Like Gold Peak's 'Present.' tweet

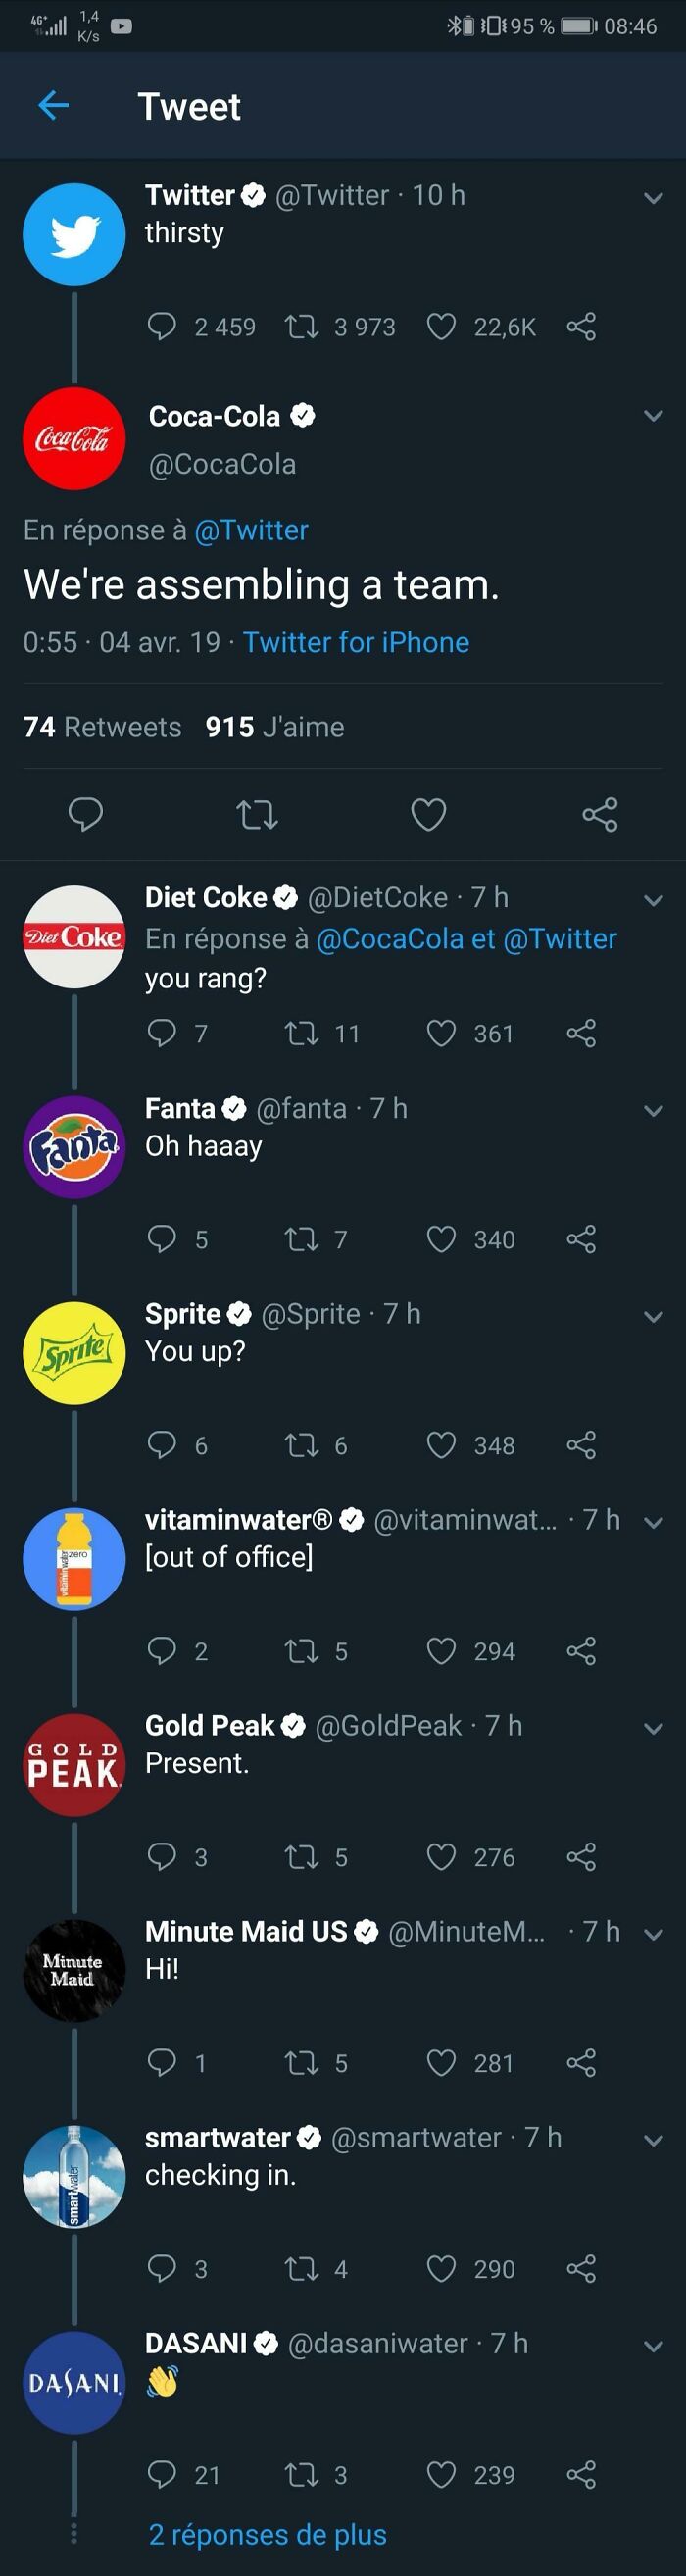pyautogui.click(x=441, y=1858)
